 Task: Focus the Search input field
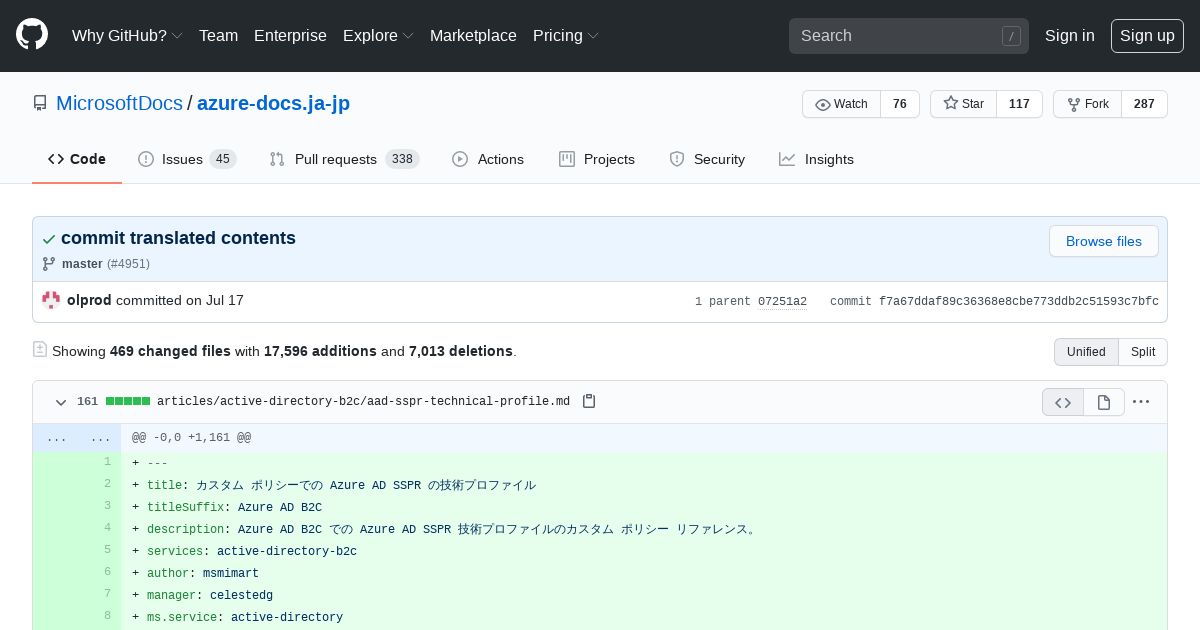909,36
